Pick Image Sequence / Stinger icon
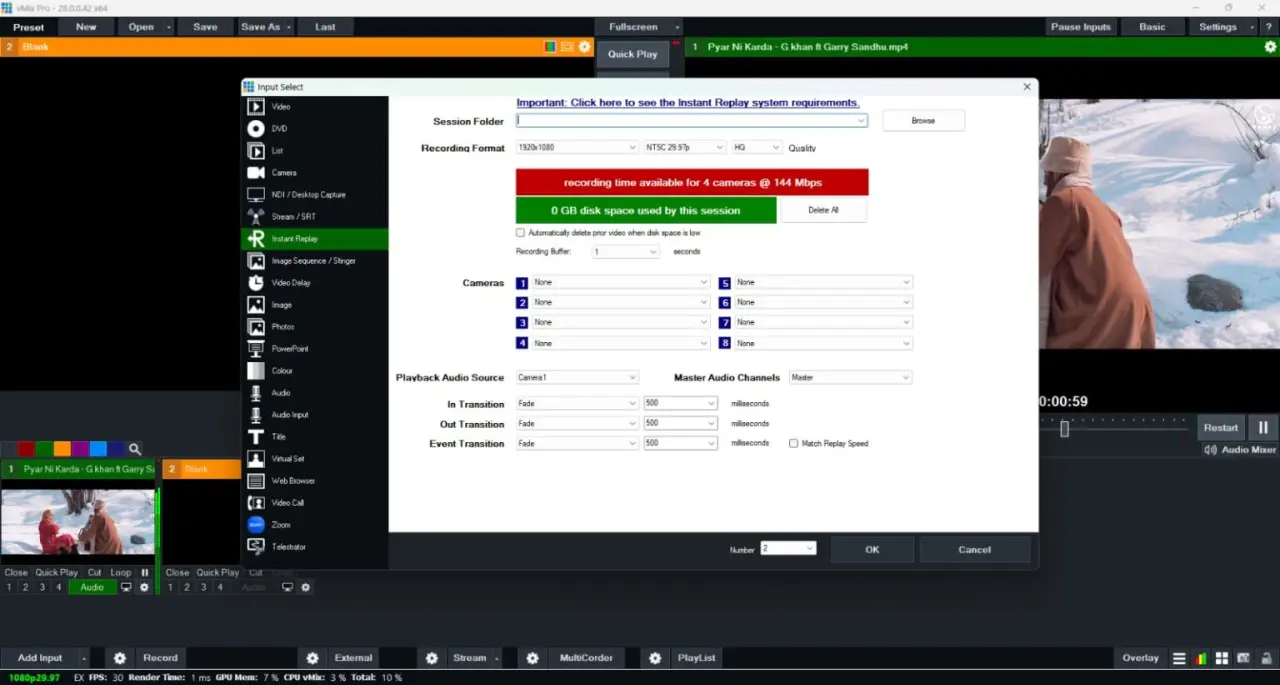The image size is (1280, 685). point(256,260)
